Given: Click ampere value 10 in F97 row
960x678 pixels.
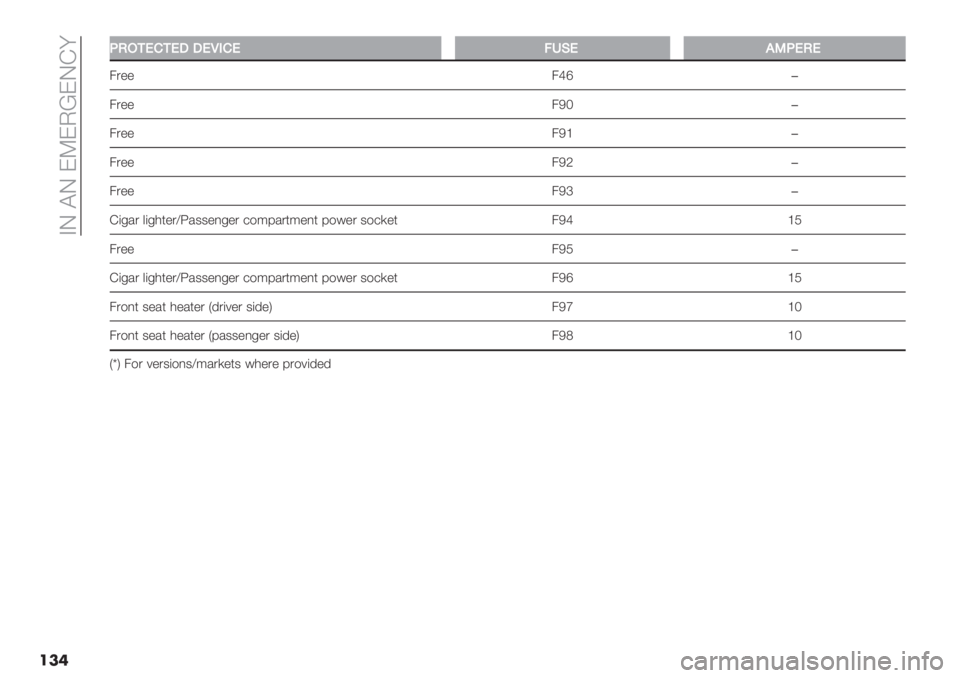Looking at the screenshot, I should pyautogui.click(x=795, y=307).
